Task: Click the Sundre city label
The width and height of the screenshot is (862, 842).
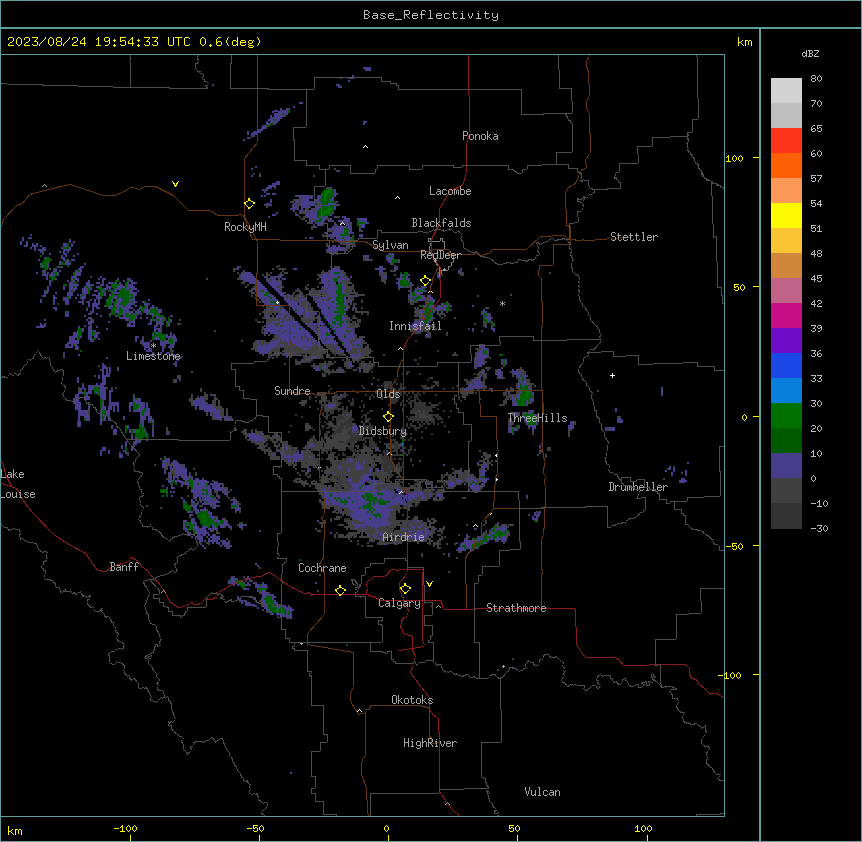Action: pyautogui.click(x=292, y=391)
